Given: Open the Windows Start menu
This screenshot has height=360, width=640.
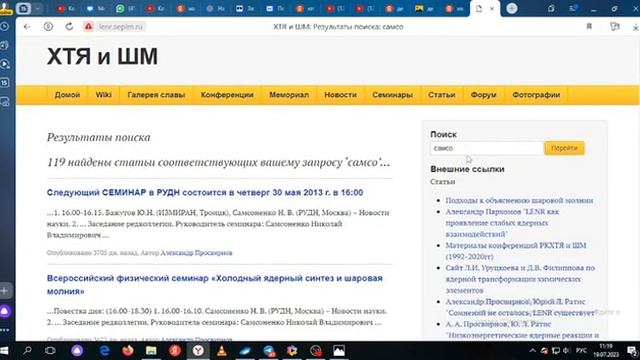Looking at the screenshot, I should click(x=4, y=351).
